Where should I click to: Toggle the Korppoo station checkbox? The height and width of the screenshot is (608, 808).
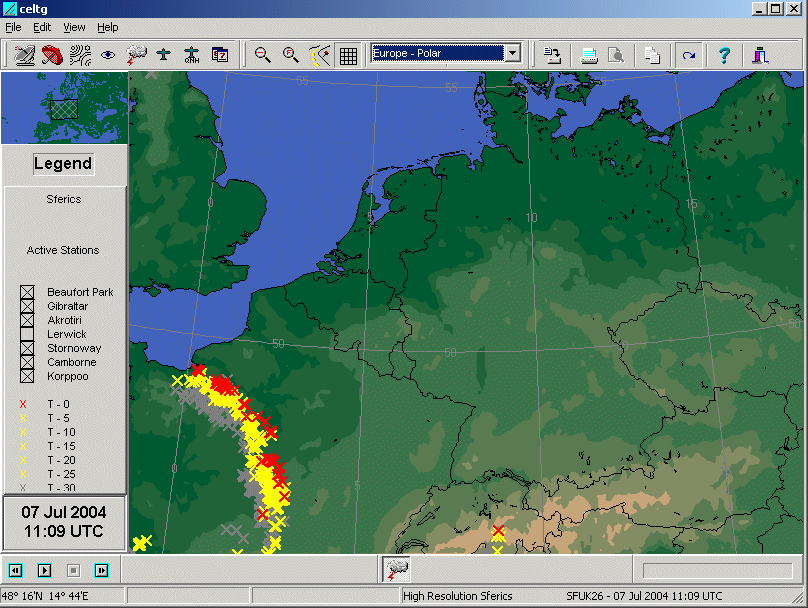(x=27, y=376)
